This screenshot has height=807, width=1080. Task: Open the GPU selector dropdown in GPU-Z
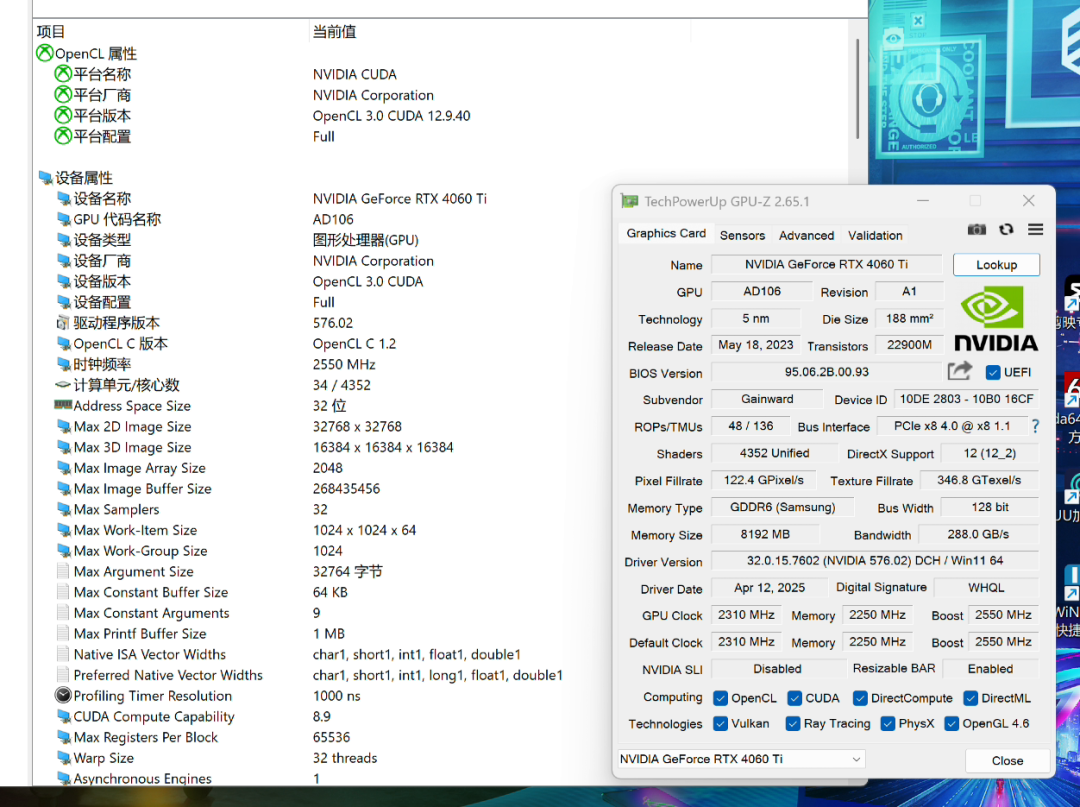tap(741, 759)
